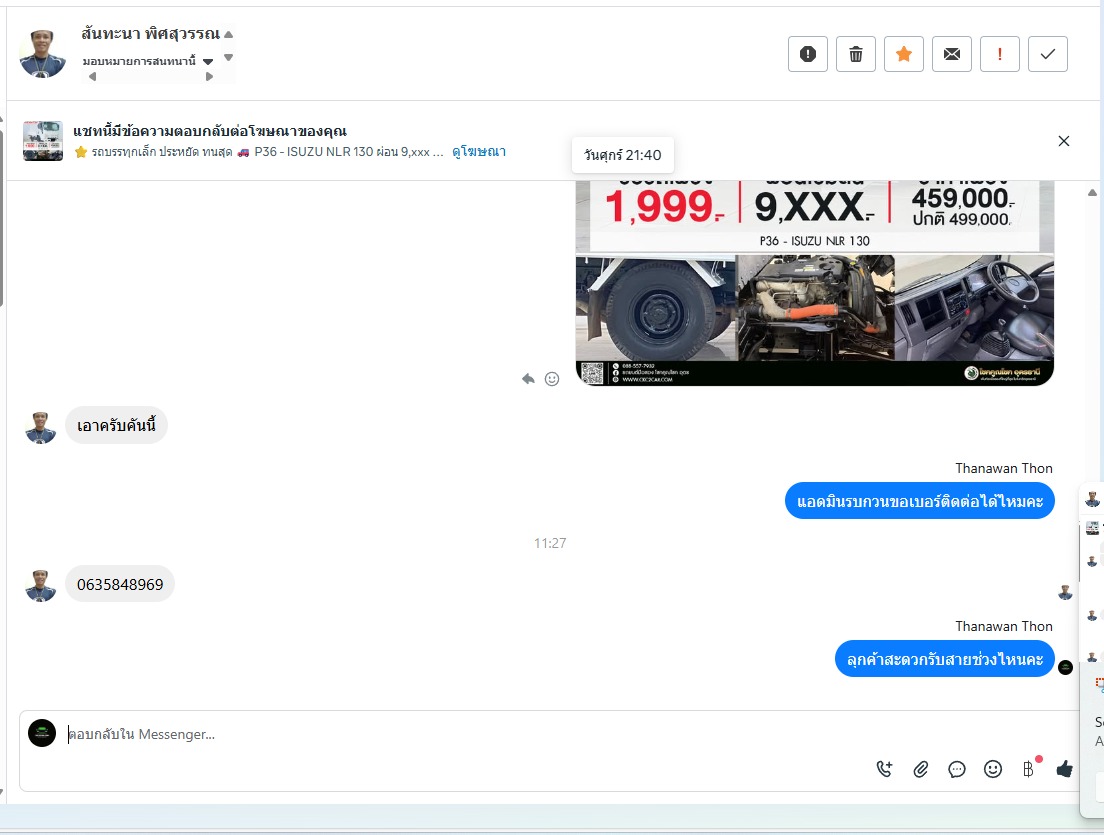Open สันทะนา พิศสุวรรณ profile picture in header
Screen dimensions: 1104x835
pos(42,54)
